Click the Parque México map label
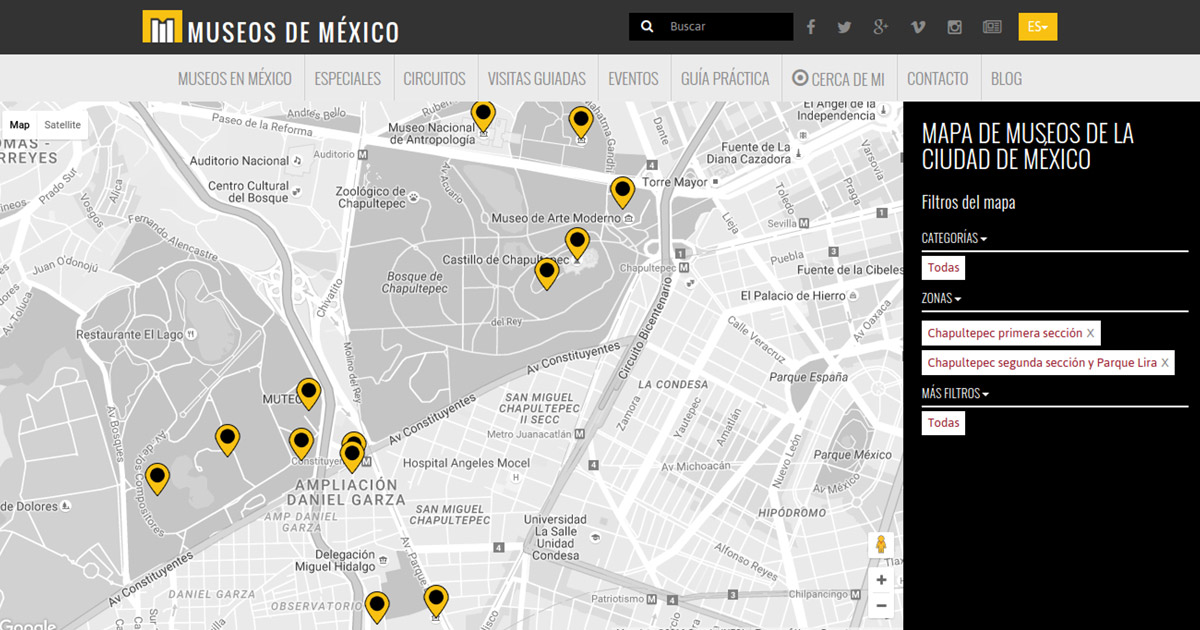The width and height of the screenshot is (1200, 630). click(x=852, y=455)
